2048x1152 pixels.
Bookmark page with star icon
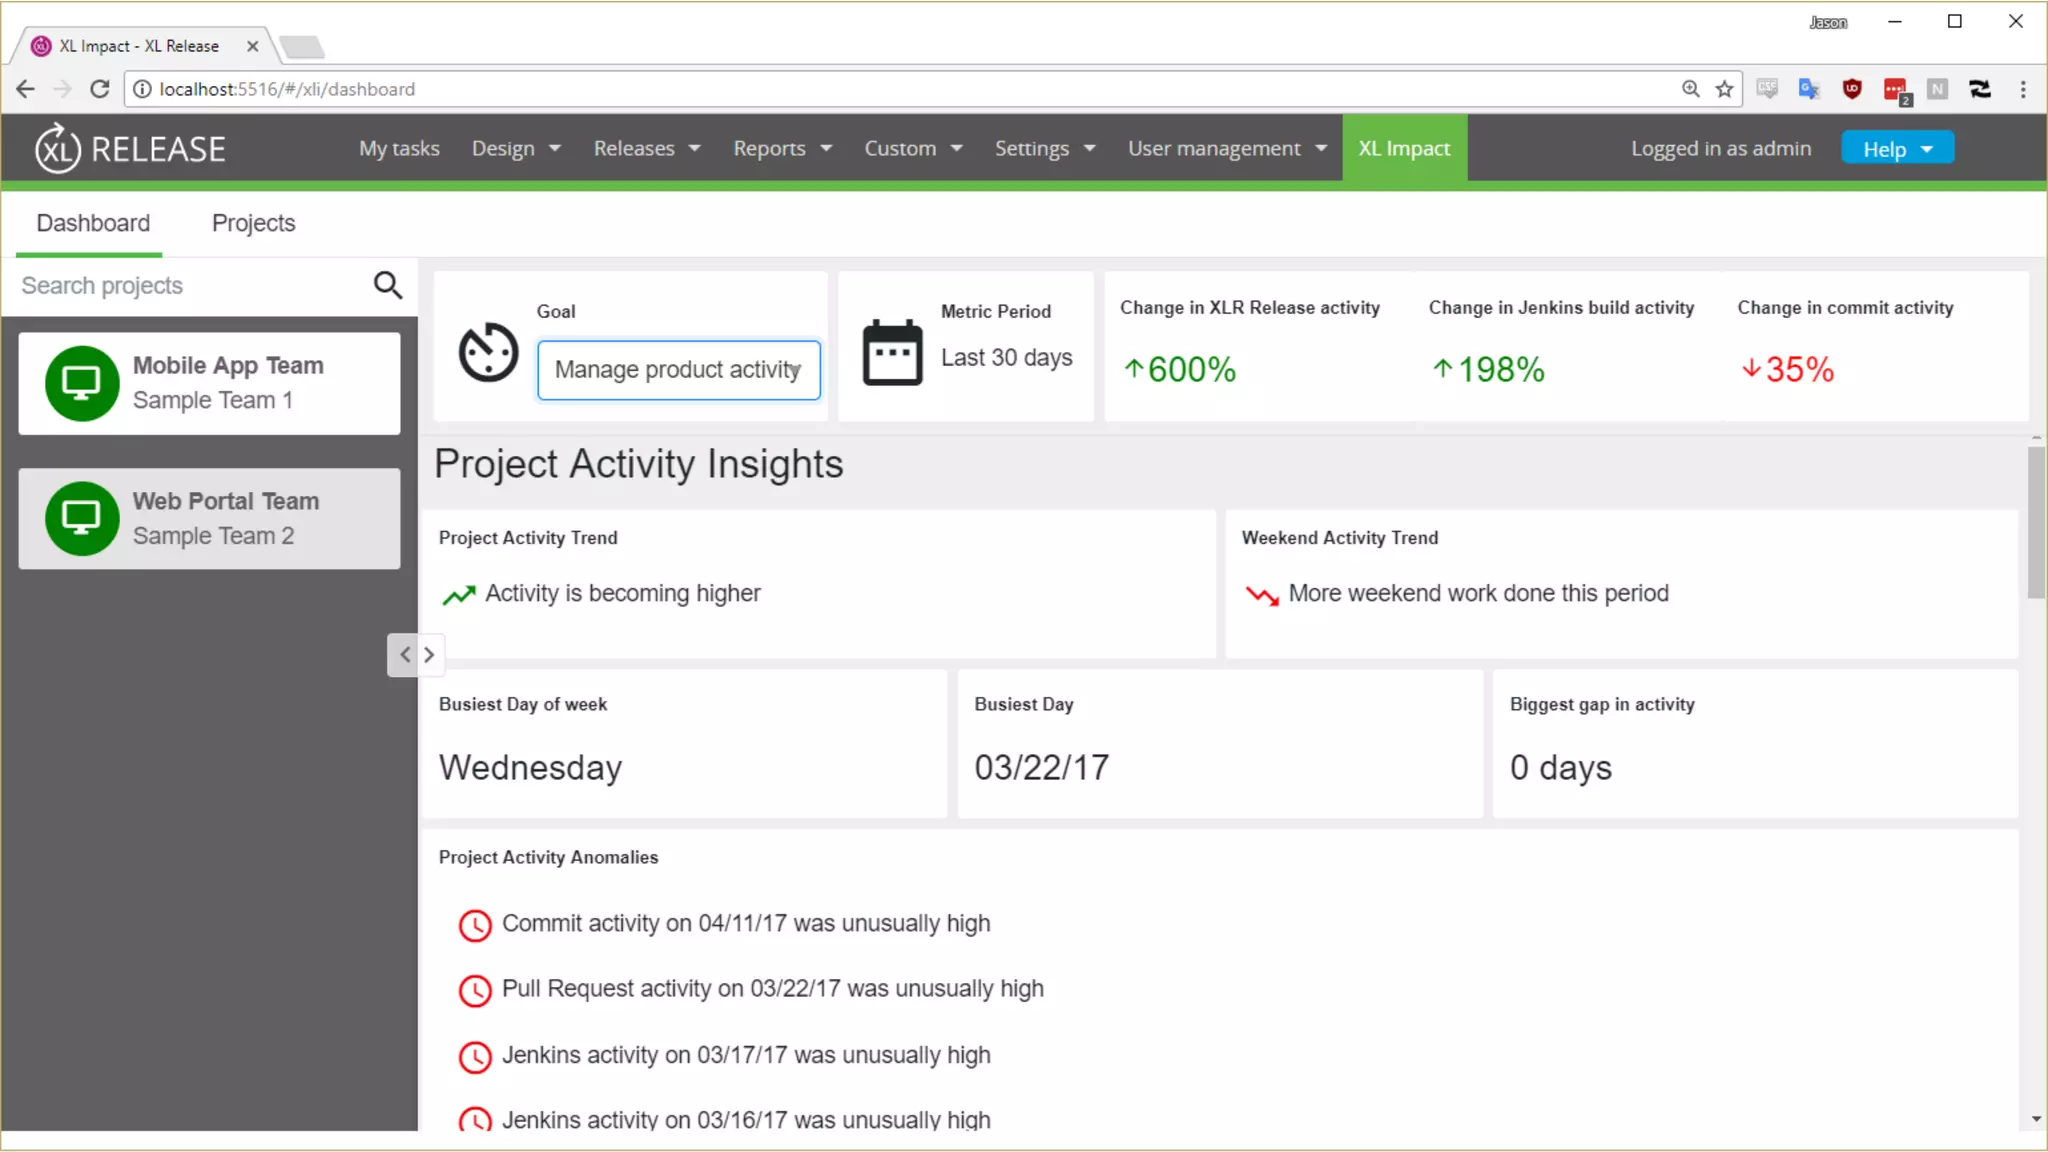pos(1725,89)
